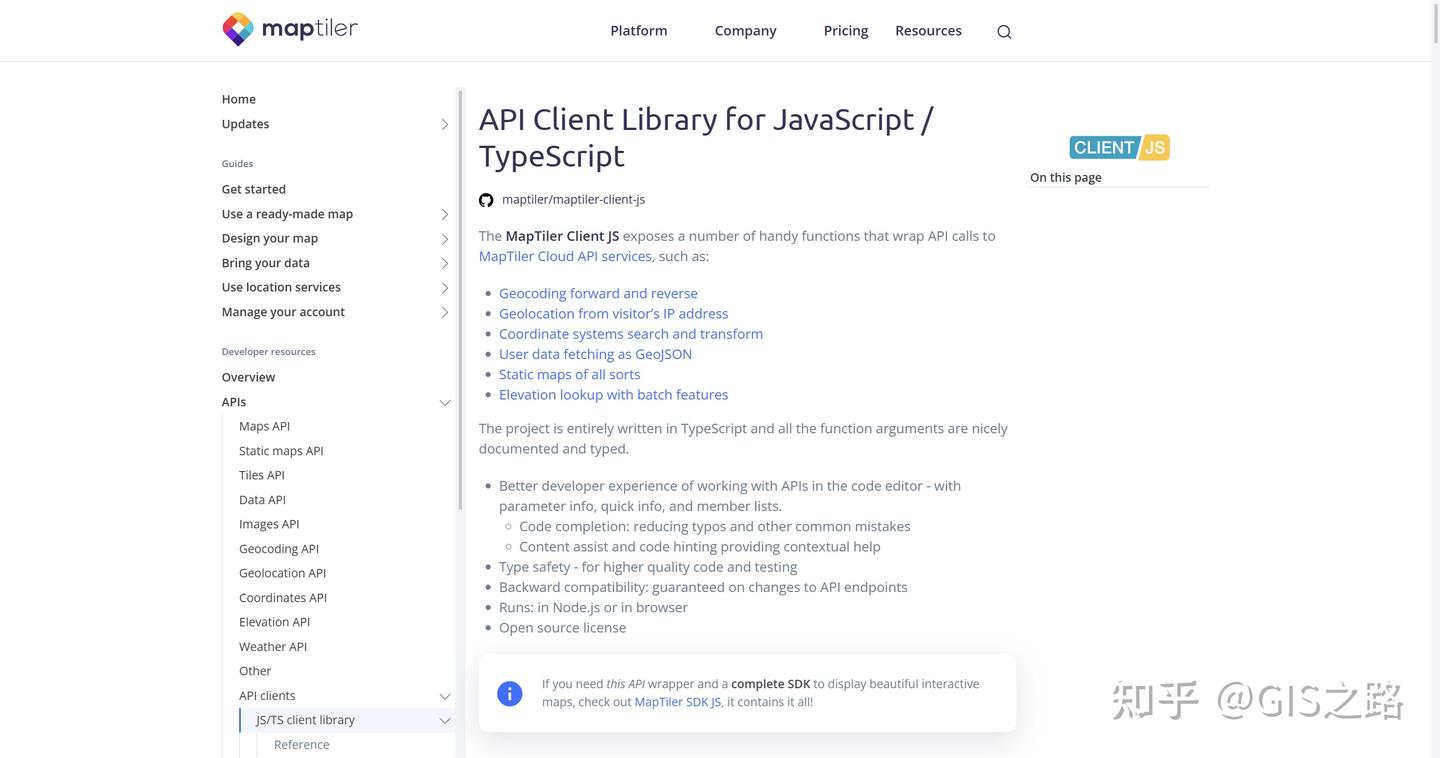Click the MapTiler logo in the header

click(x=290, y=30)
